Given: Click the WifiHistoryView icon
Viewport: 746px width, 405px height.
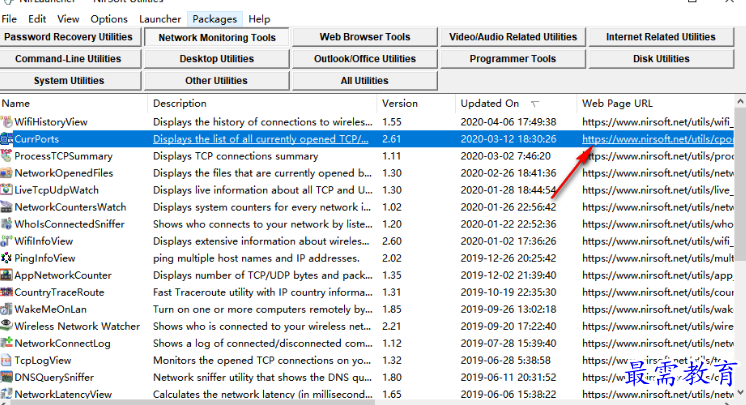Looking at the screenshot, I should pos(6,122).
